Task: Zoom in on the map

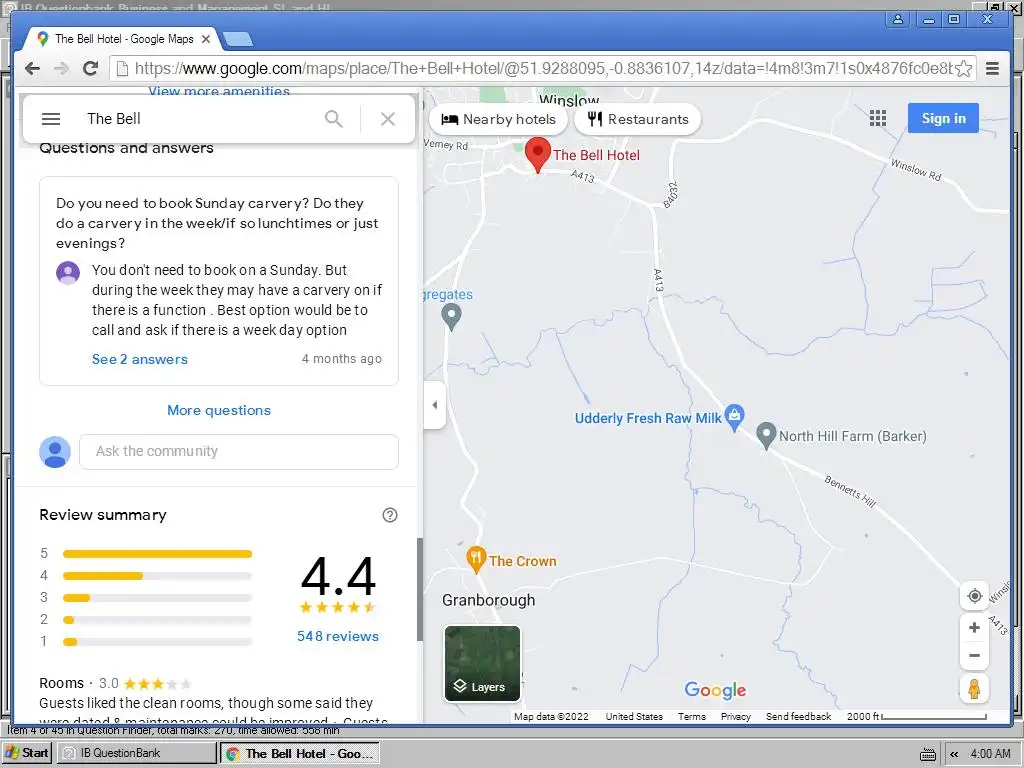Action: [974, 628]
